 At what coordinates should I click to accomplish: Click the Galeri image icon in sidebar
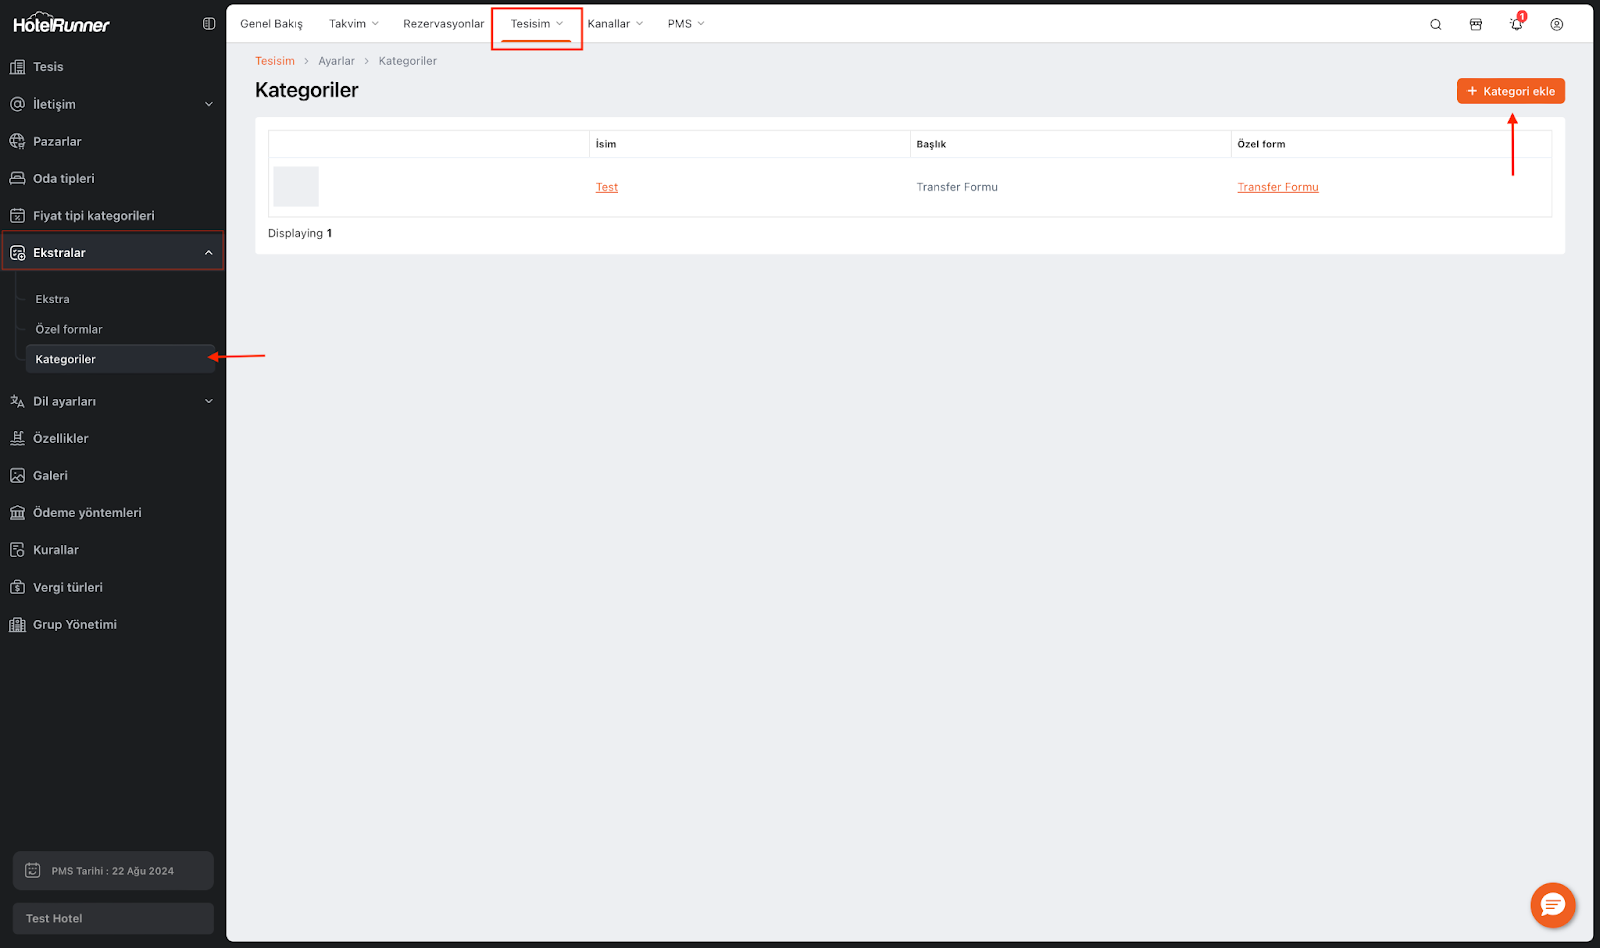pyautogui.click(x=17, y=476)
